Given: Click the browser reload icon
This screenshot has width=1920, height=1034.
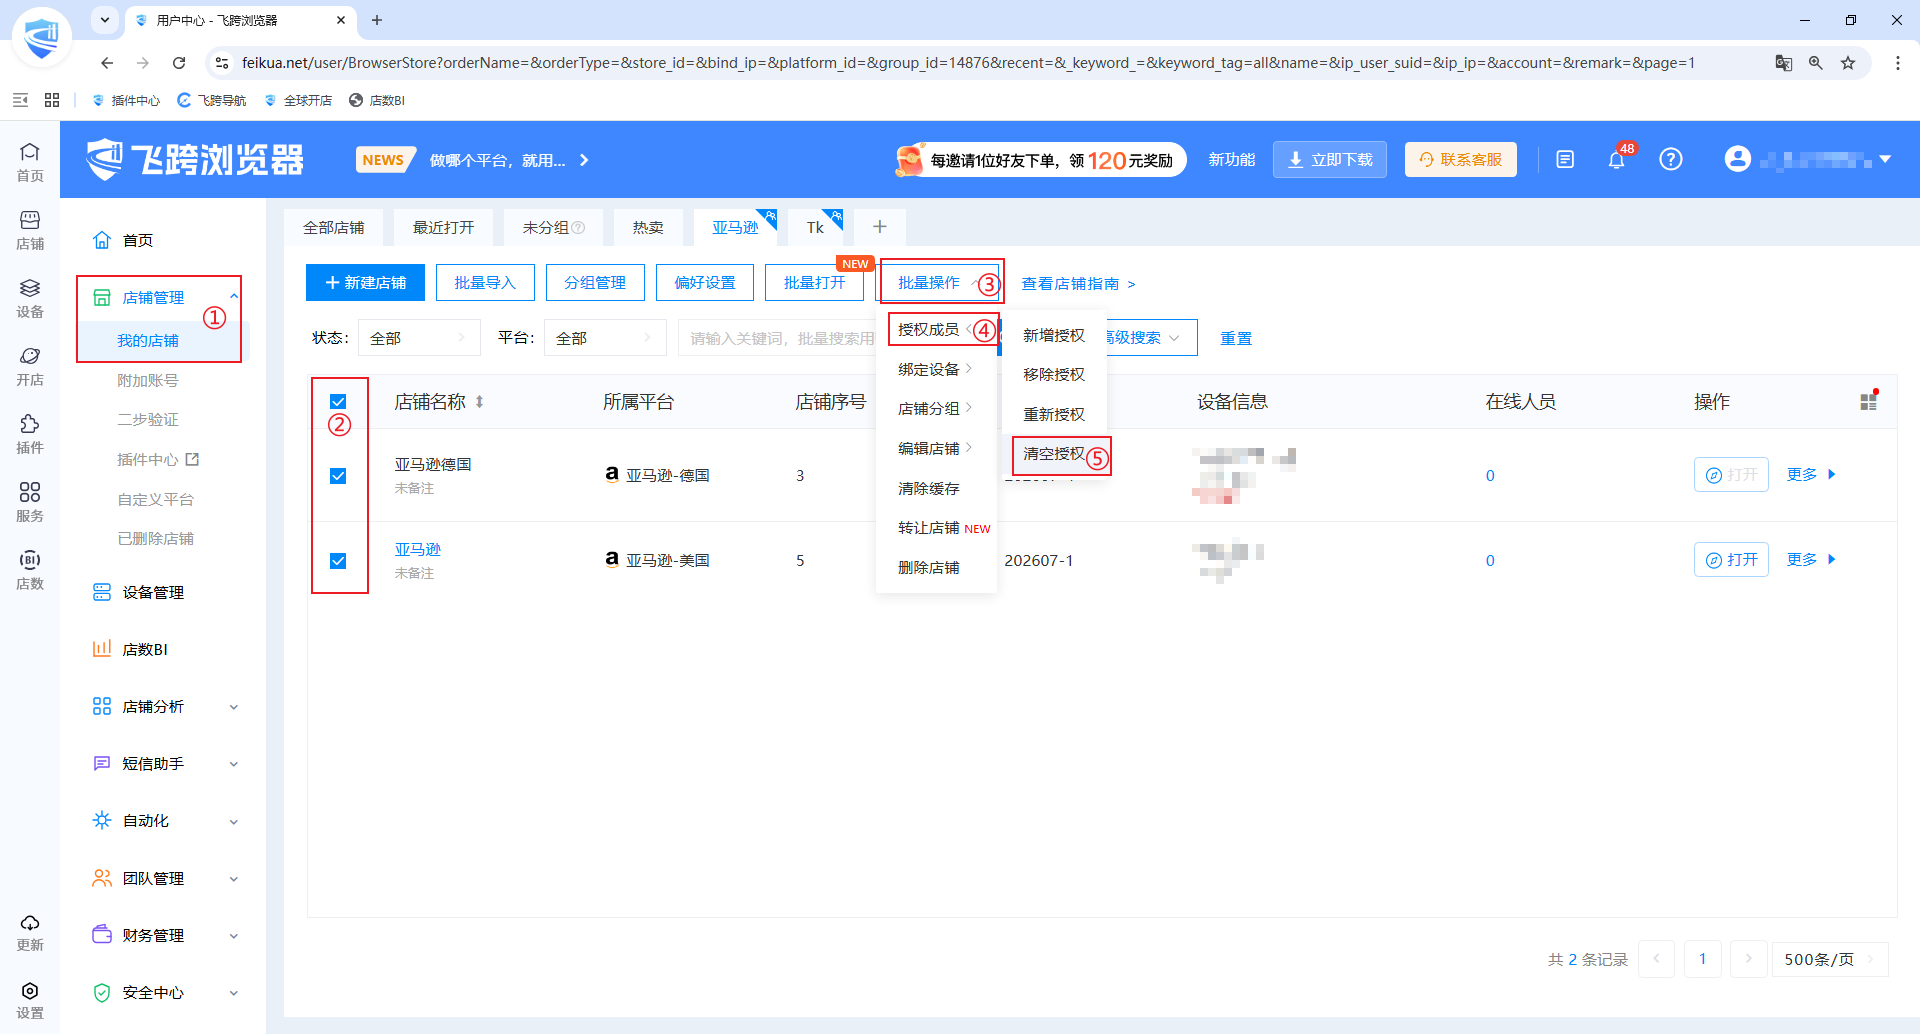Looking at the screenshot, I should click(x=179, y=63).
